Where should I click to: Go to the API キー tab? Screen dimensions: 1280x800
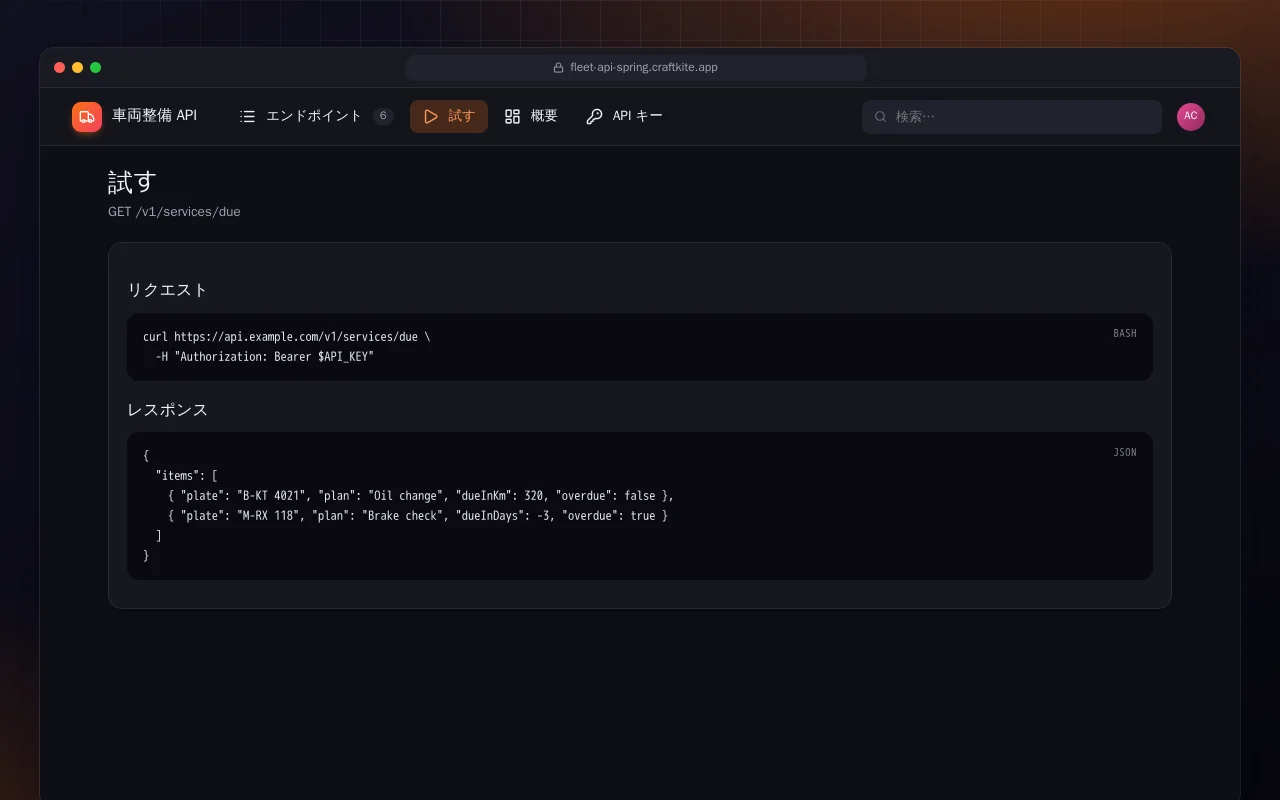pyautogui.click(x=624, y=116)
